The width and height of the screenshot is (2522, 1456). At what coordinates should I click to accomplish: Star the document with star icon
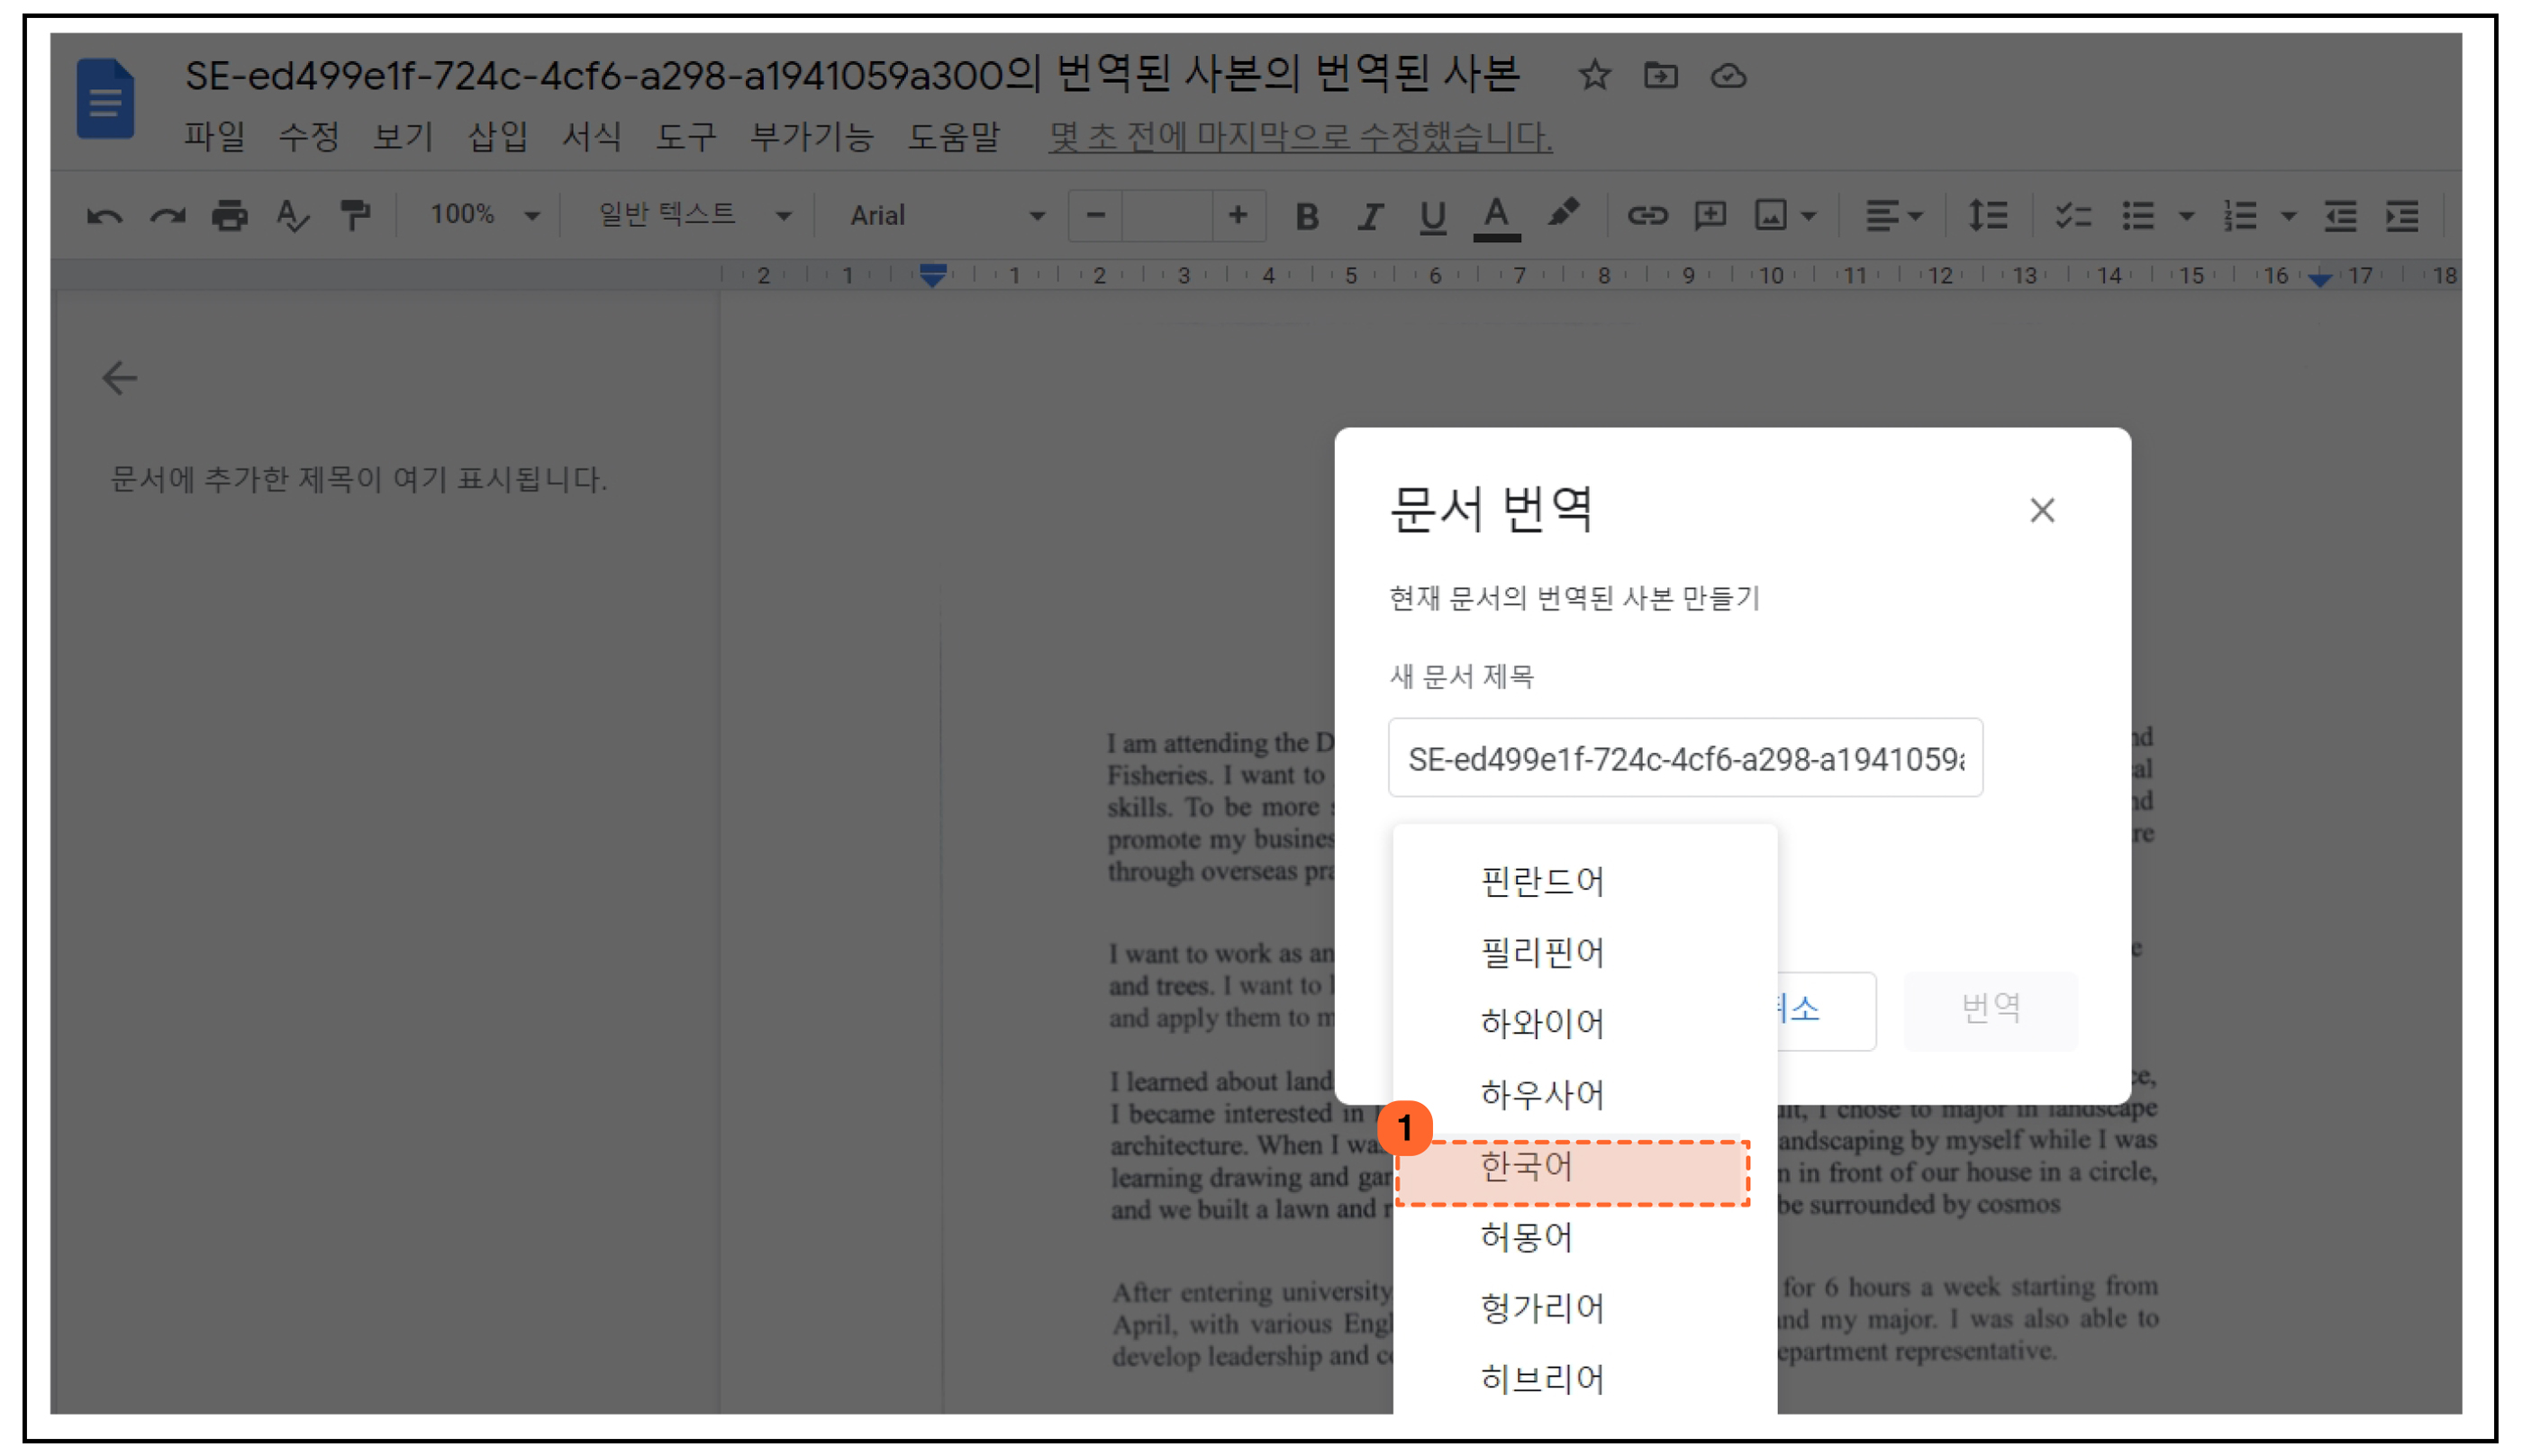click(1594, 76)
